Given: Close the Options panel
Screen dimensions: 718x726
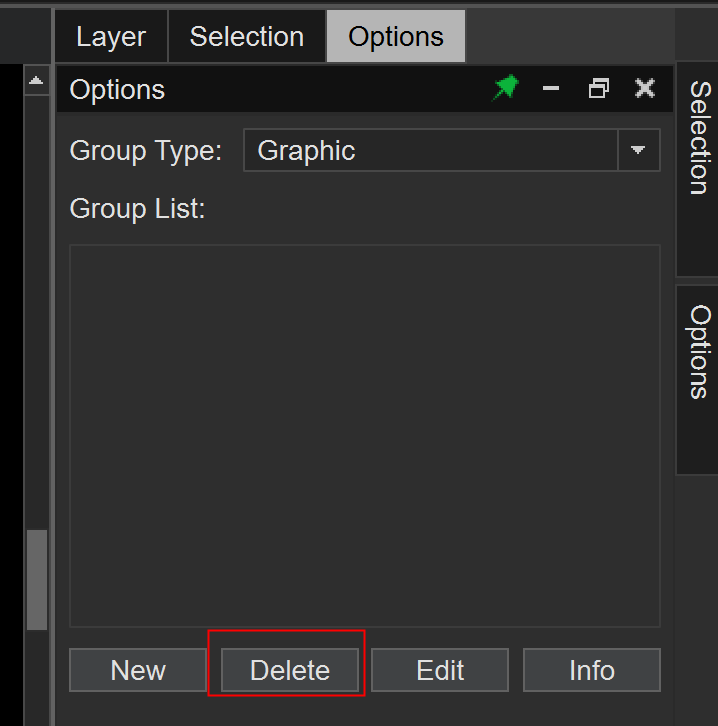Looking at the screenshot, I should (x=645, y=89).
